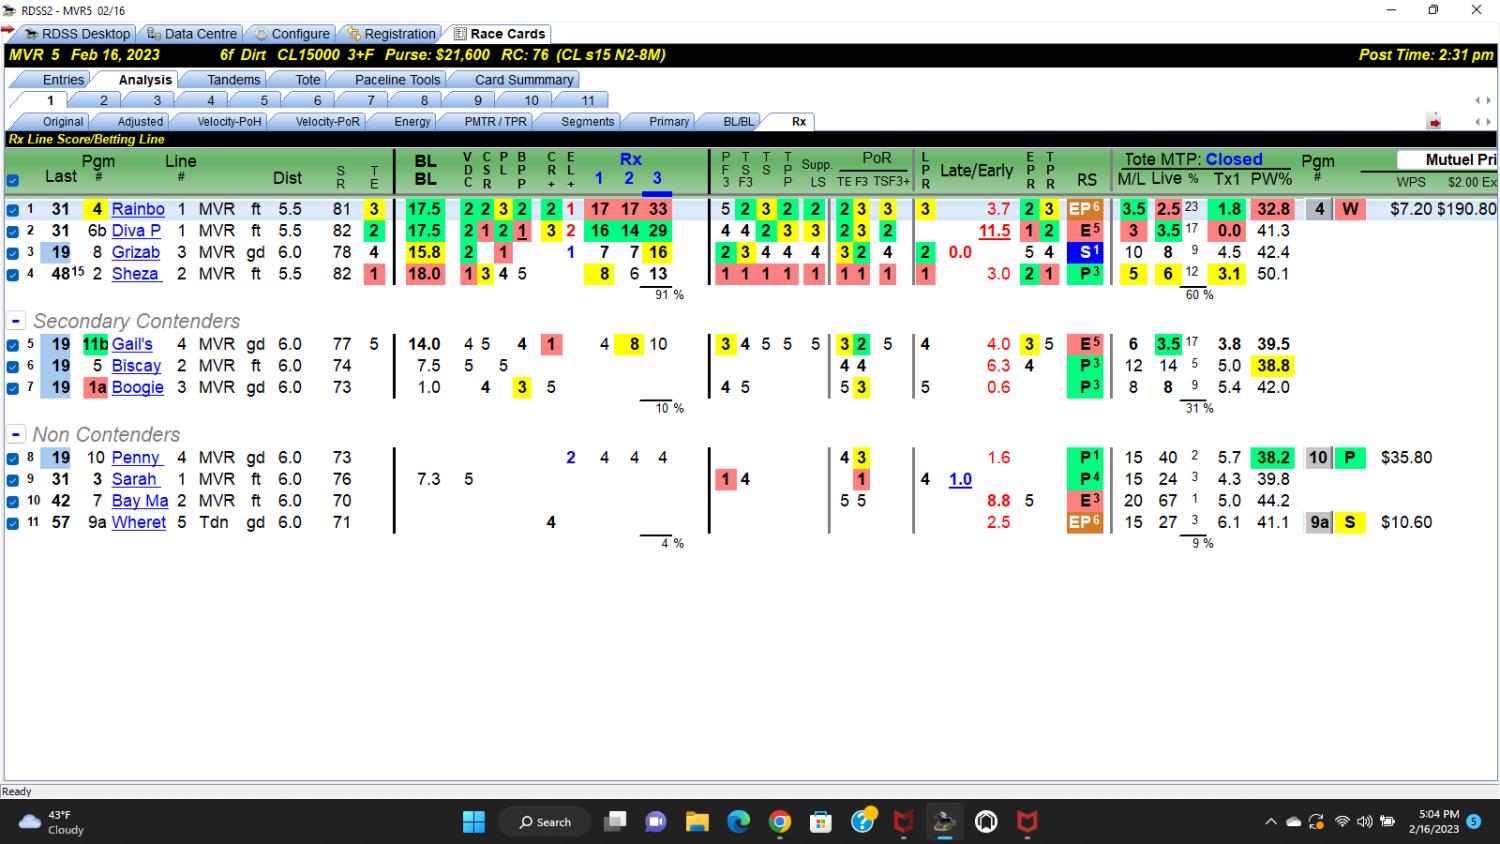
Task: Toggle the checkbox for the Grizab row
Action: 13,253
